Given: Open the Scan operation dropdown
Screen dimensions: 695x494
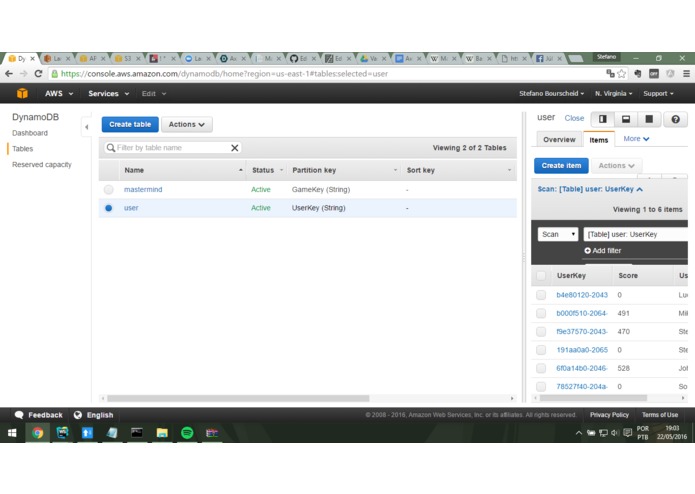Looking at the screenshot, I should coord(558,234).
